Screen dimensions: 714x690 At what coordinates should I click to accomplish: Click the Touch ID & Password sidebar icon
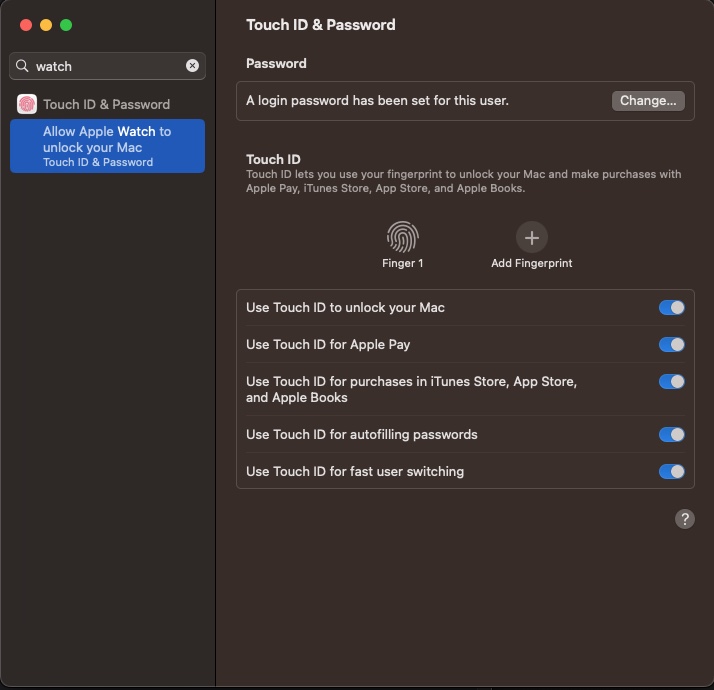pos(27,104)
